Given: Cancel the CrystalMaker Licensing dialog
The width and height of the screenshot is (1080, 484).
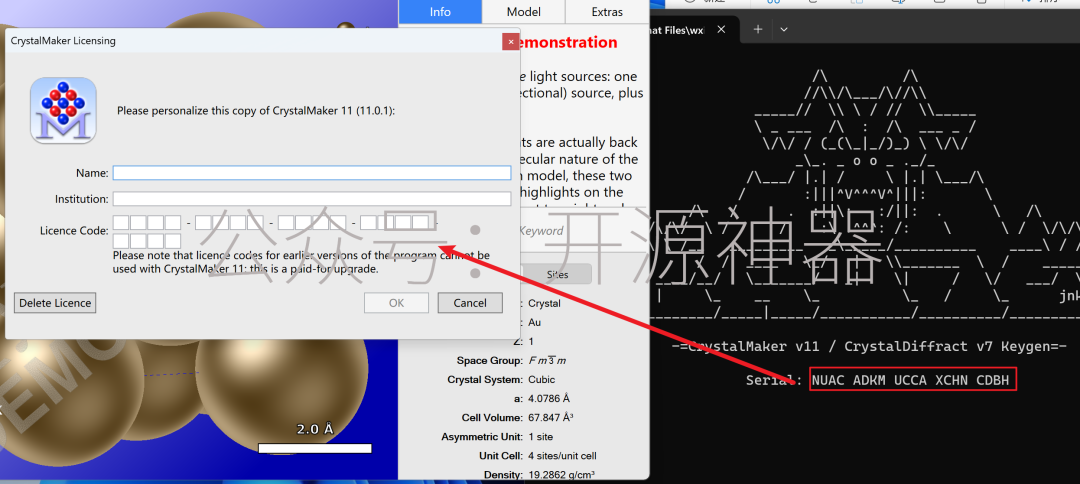Looking at the screenshot, I should [x=470, y=303].
